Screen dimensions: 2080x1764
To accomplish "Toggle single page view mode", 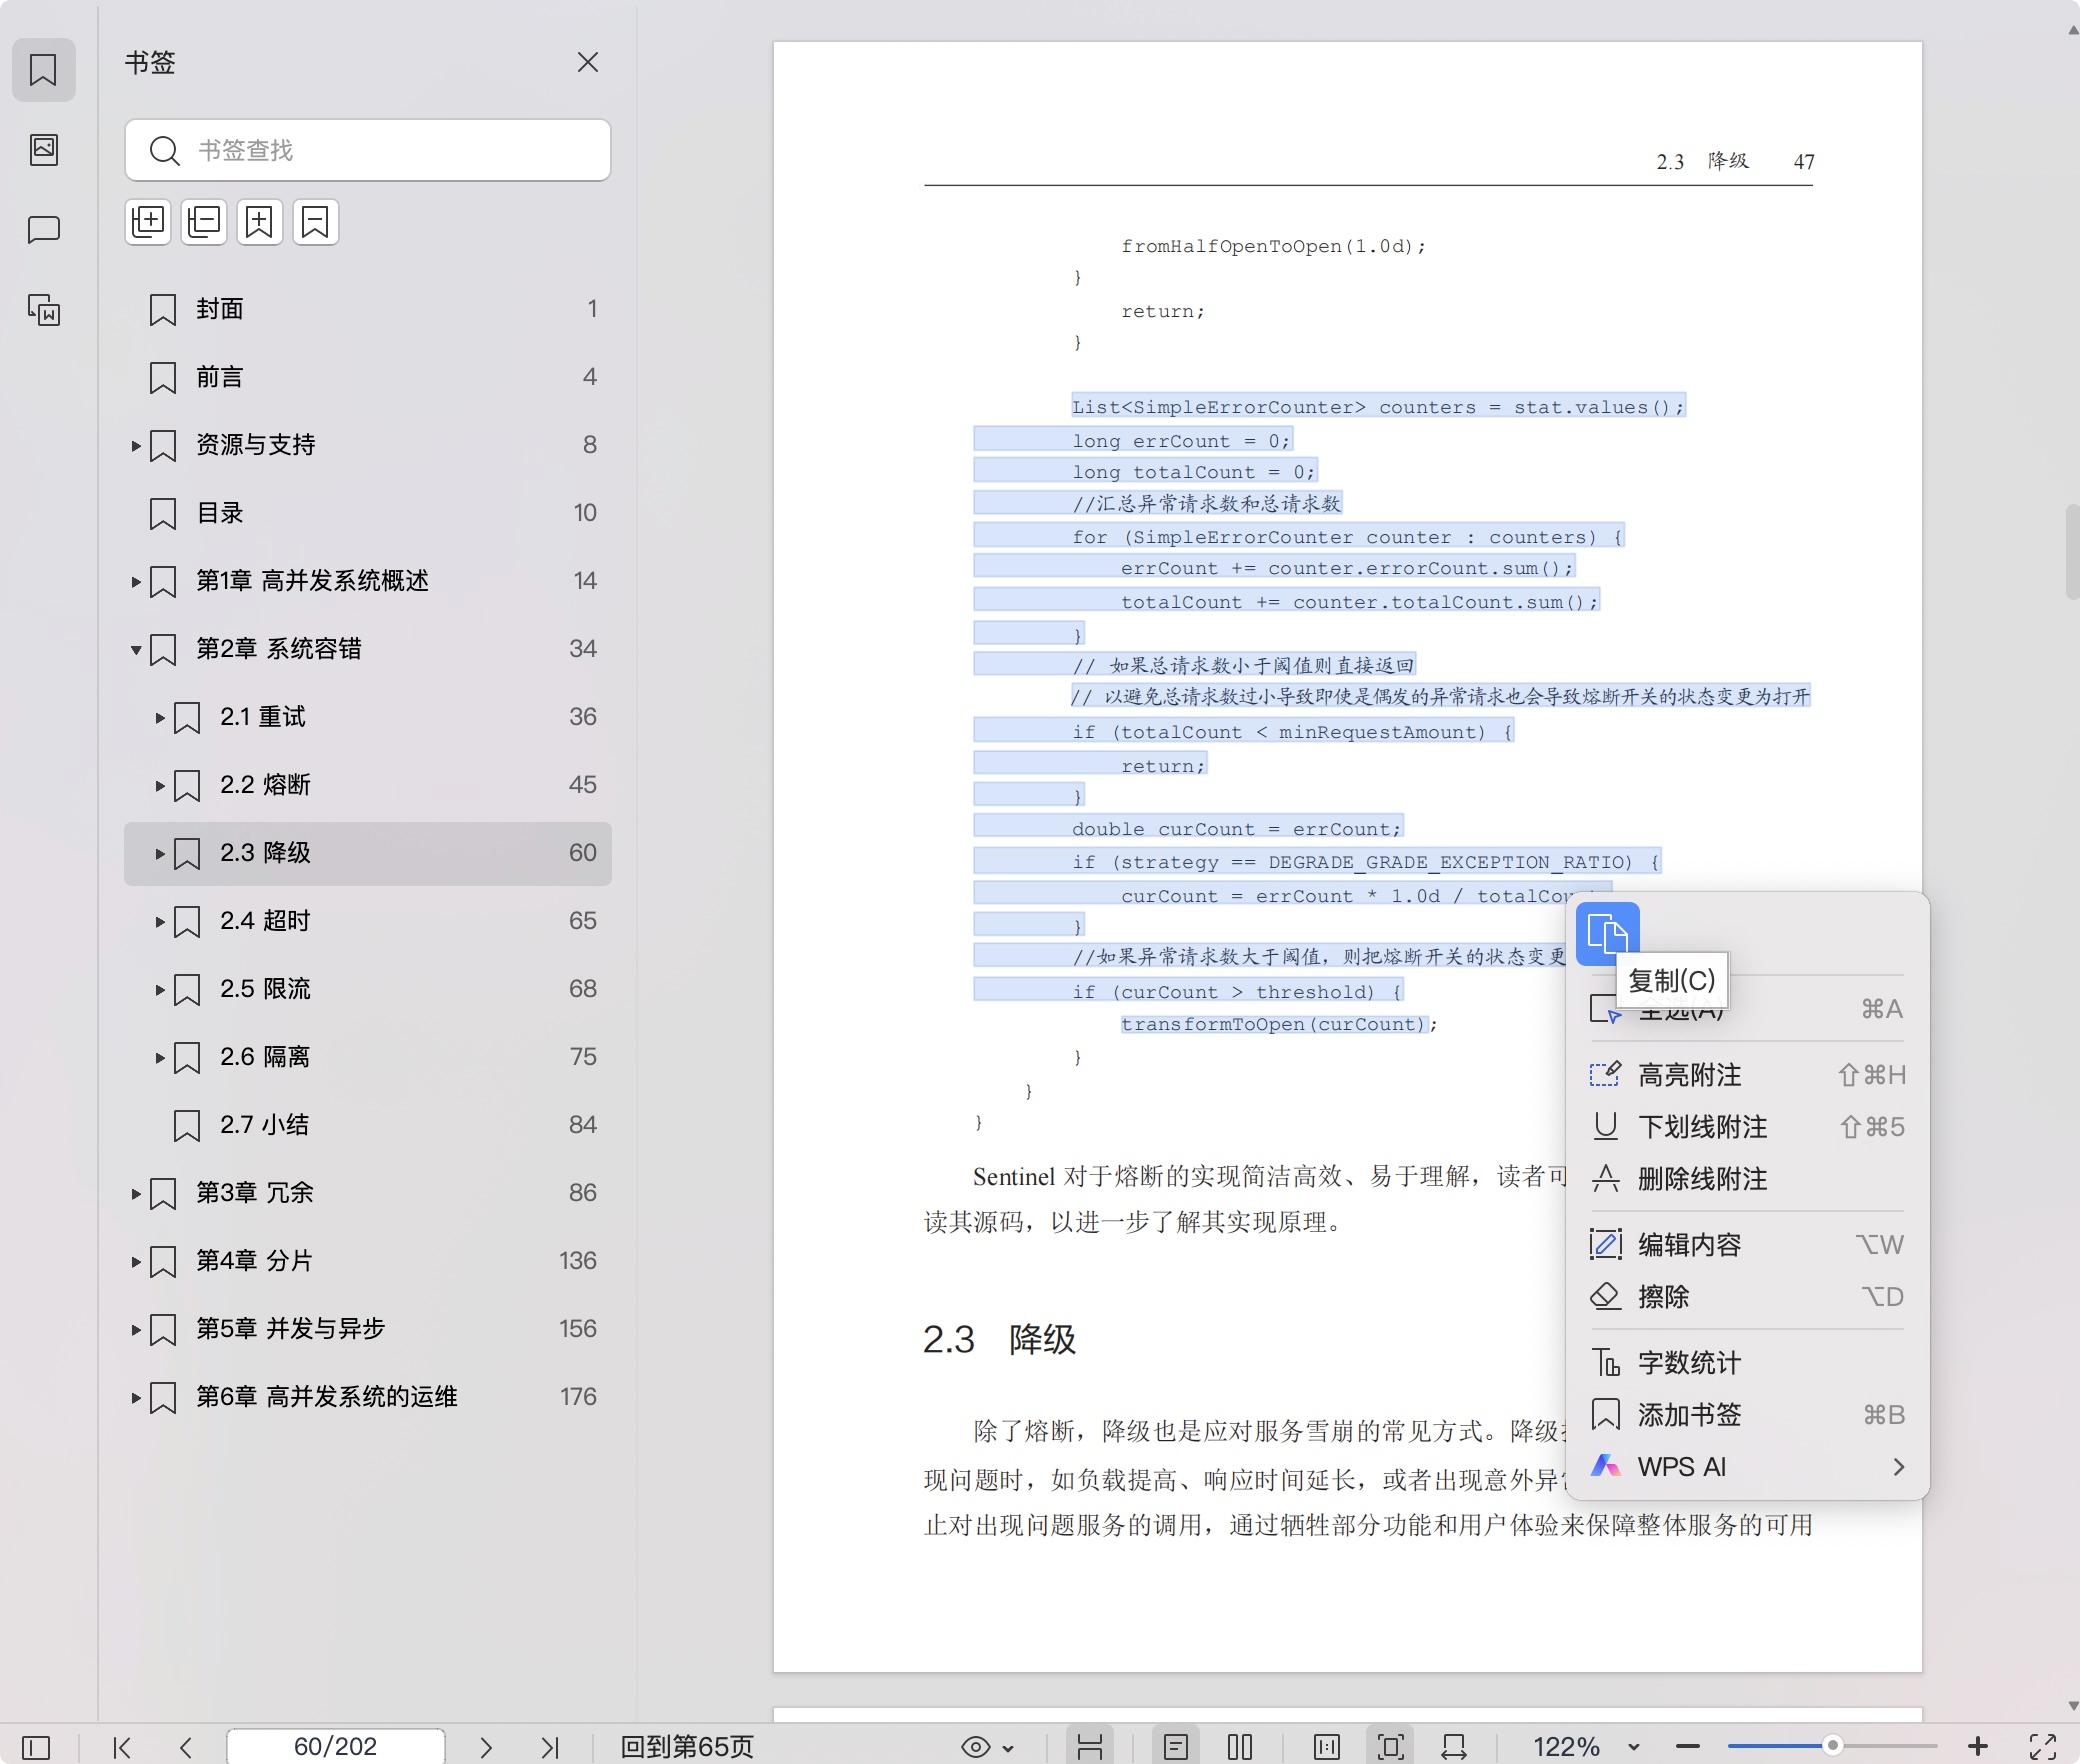I will click(1176, 1747).
